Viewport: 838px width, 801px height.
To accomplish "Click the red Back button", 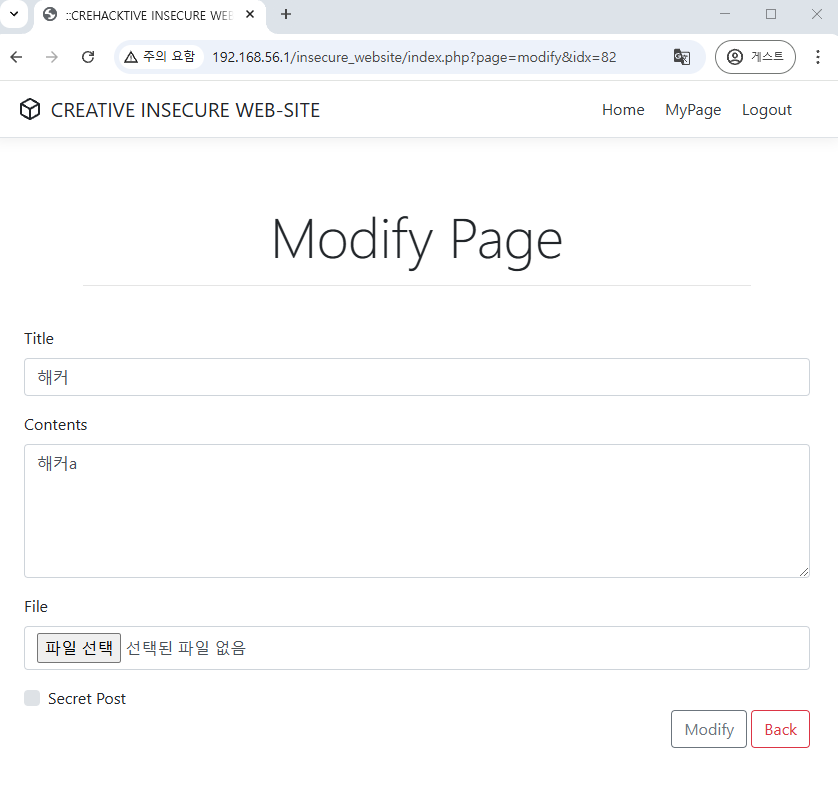I will (x=780, y=729).
